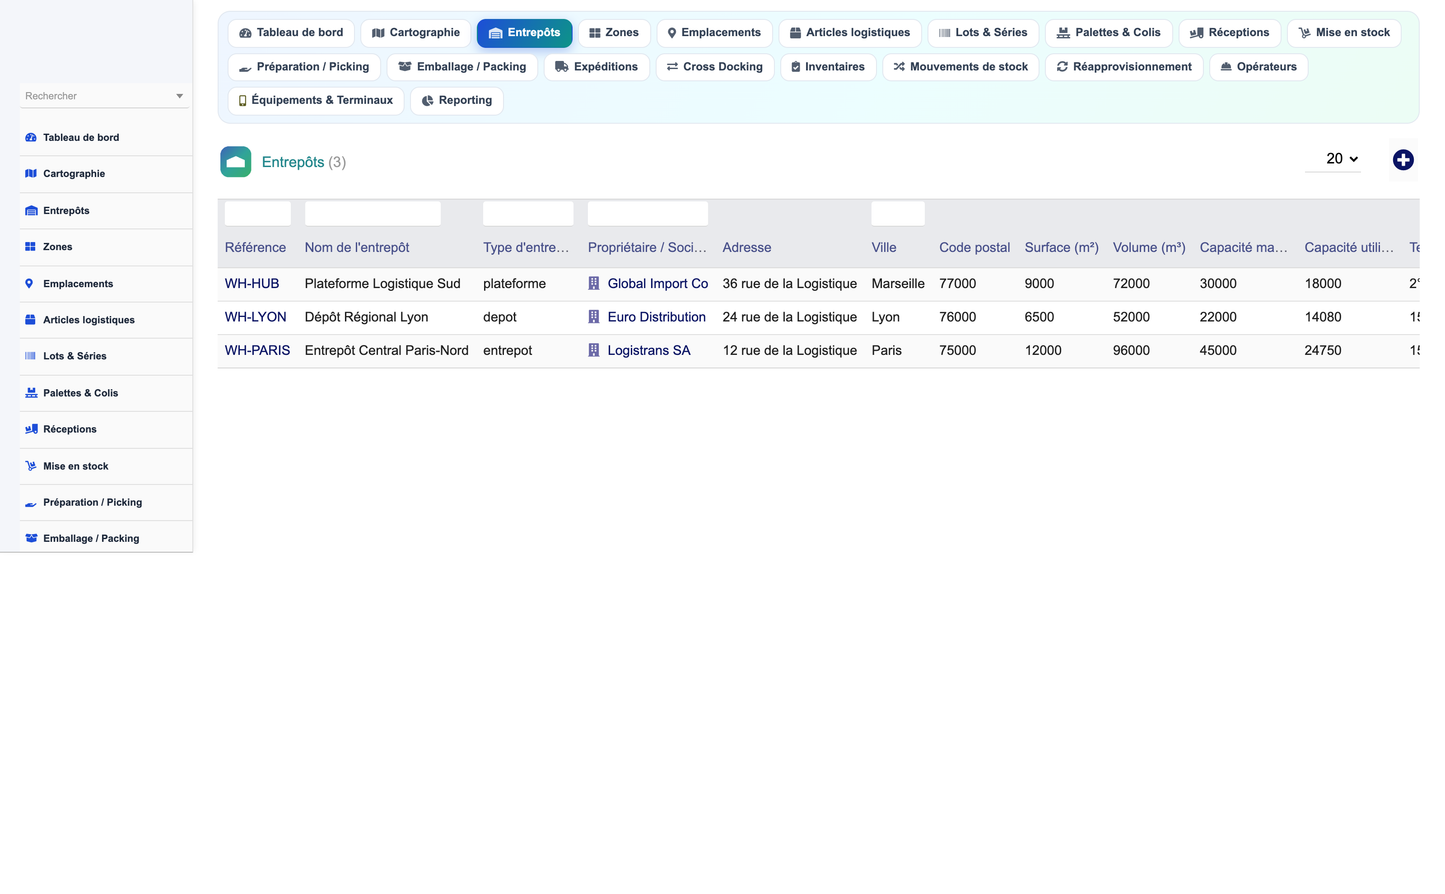Click the Type d'entrepôt filter field

click(x=528, y=213)
